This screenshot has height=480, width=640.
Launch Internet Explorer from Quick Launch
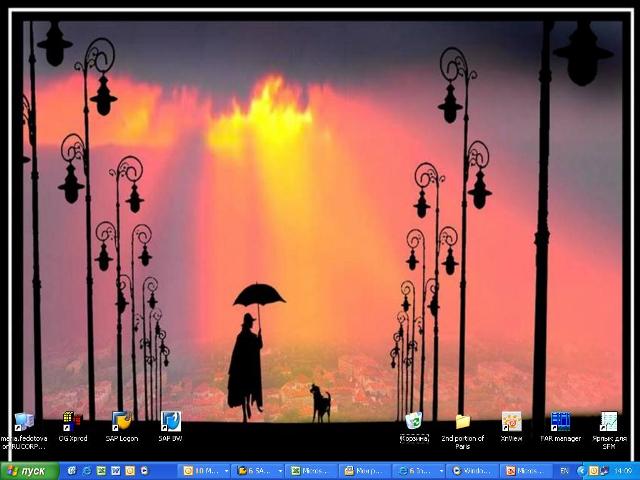(87, 471)
